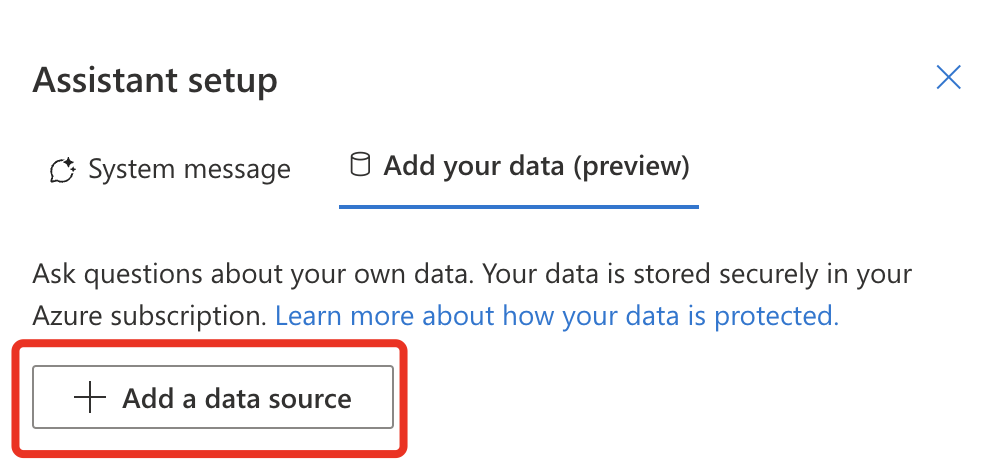Viewport: 1002px width, 466px height.
Task: Click the blue underline beneath Add your data tab
Action: pos(519,206)
